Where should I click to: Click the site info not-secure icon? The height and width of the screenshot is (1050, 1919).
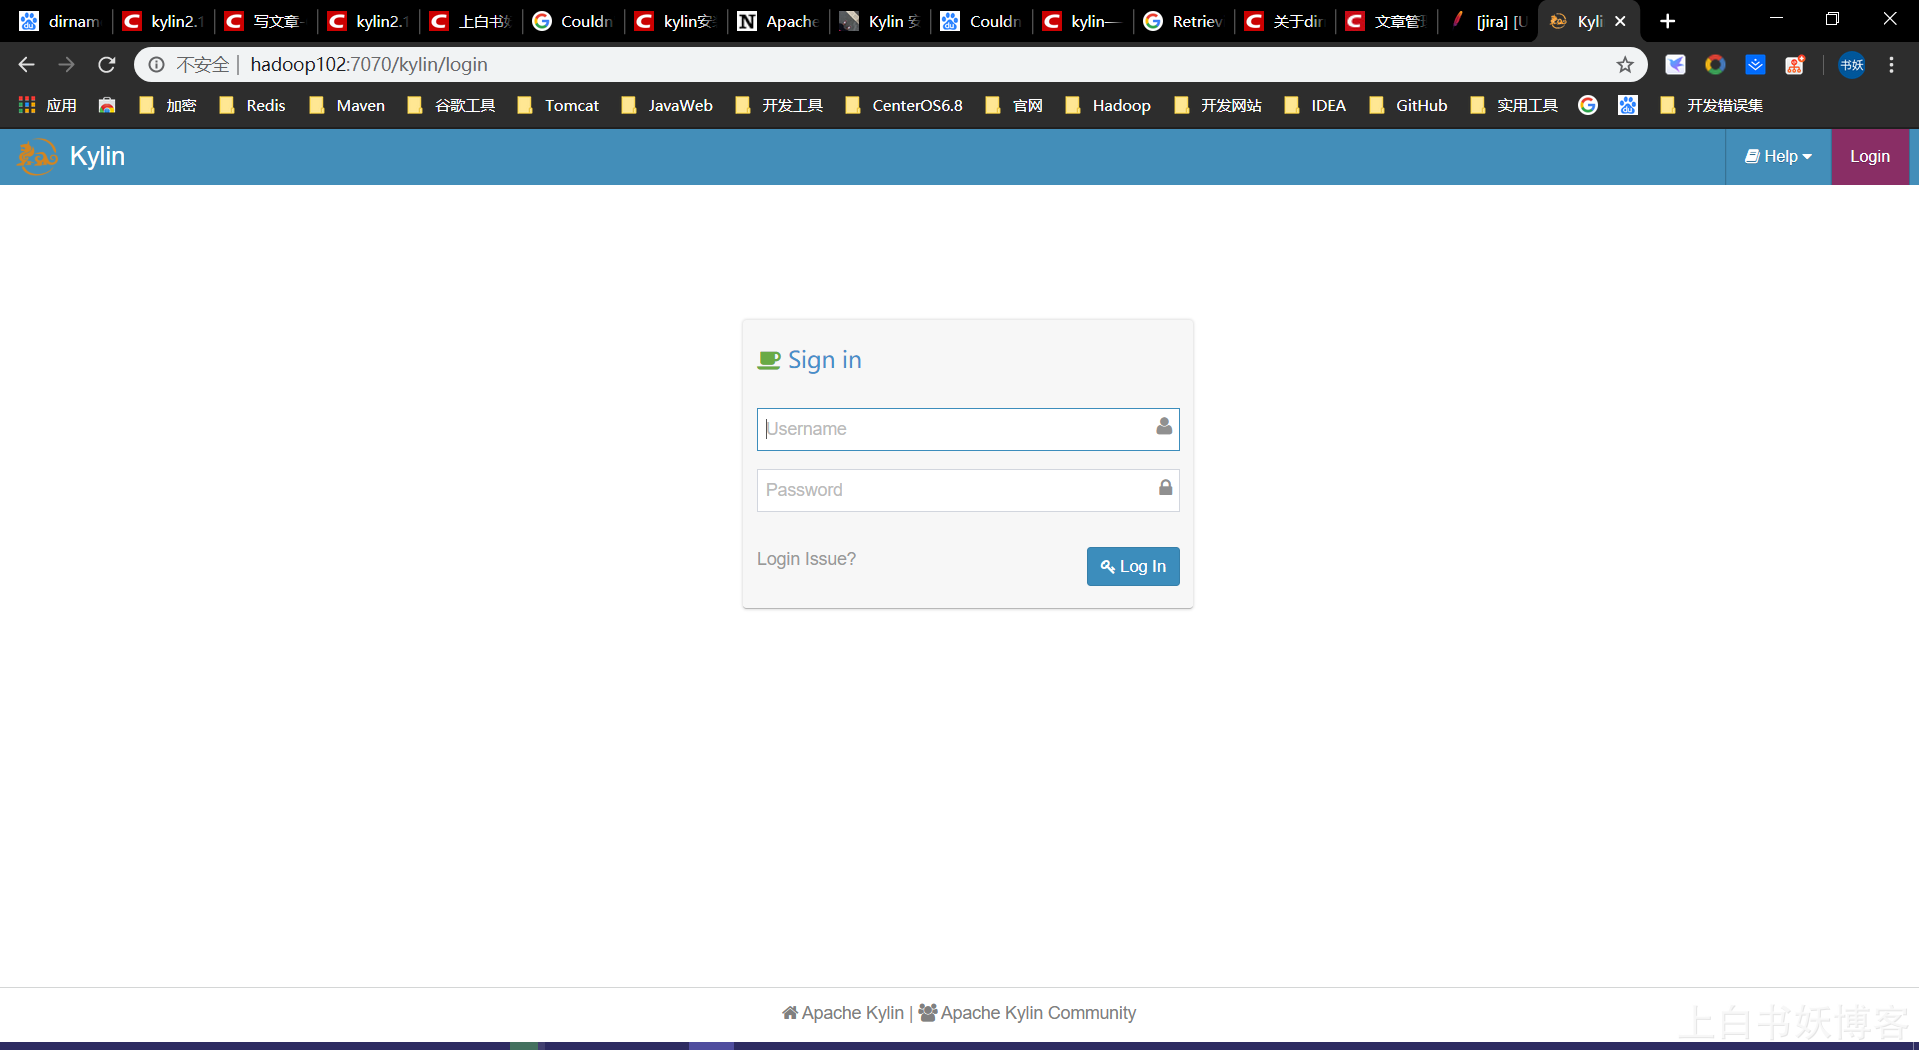[x=157, y=65]
